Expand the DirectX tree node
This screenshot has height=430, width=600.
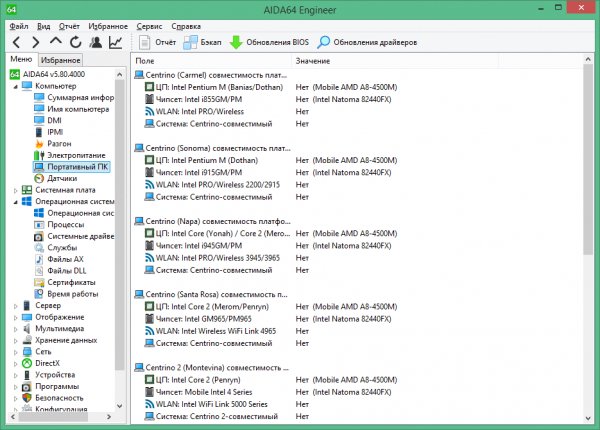point(16,363)
